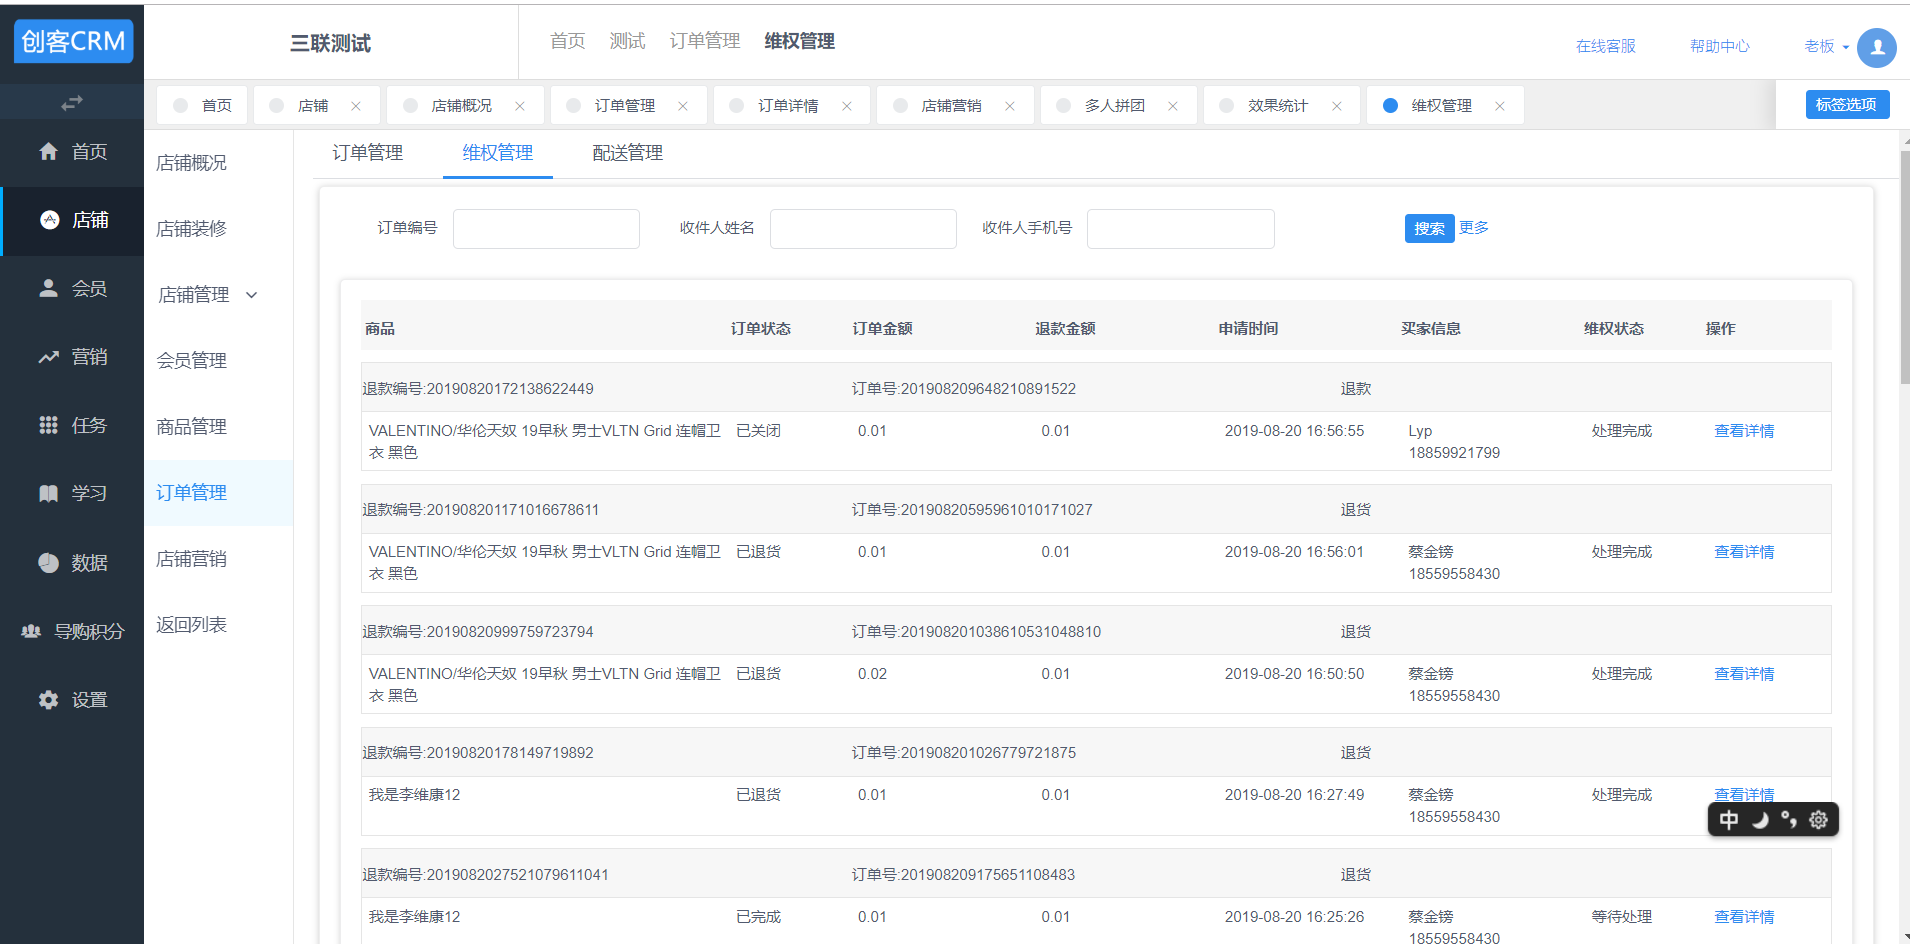Image resolution: width=1910 pixels, height=944 pixels.
Task: Select the radio dot on 订单详情 tag
Action: tap(736, 105)
